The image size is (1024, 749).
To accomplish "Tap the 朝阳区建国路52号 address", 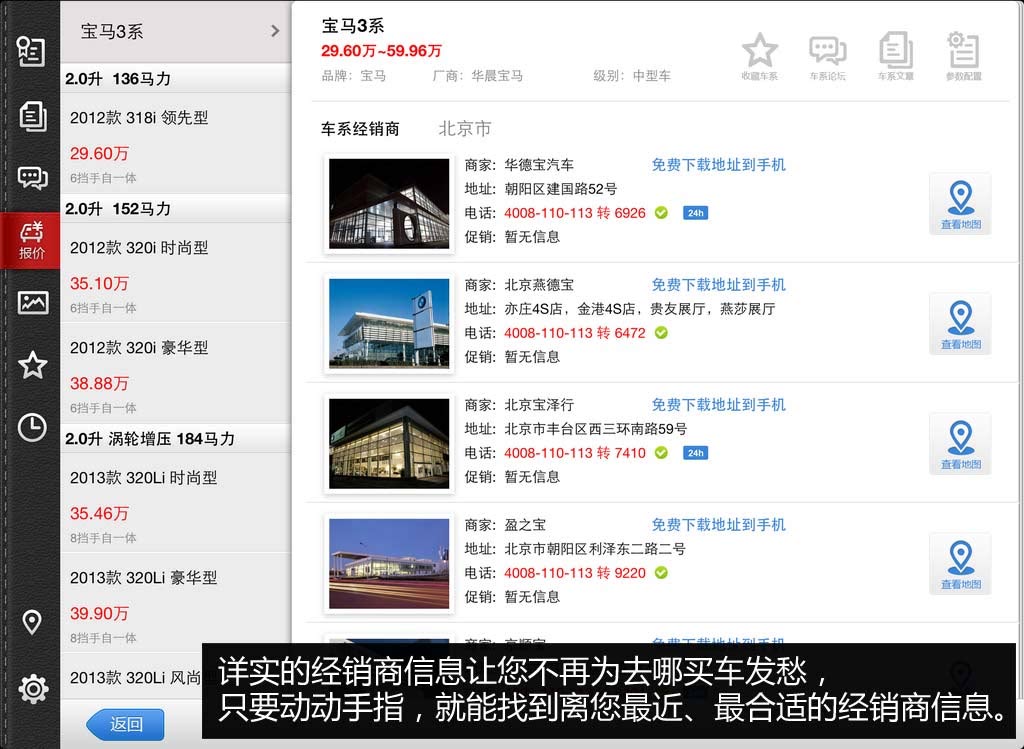I will click(560, 189).
